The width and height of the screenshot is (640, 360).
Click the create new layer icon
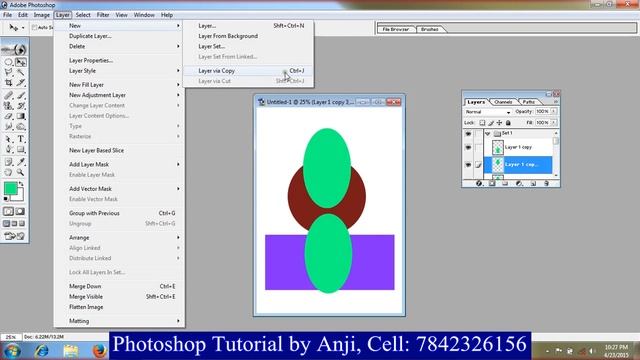tap(533, 184)
